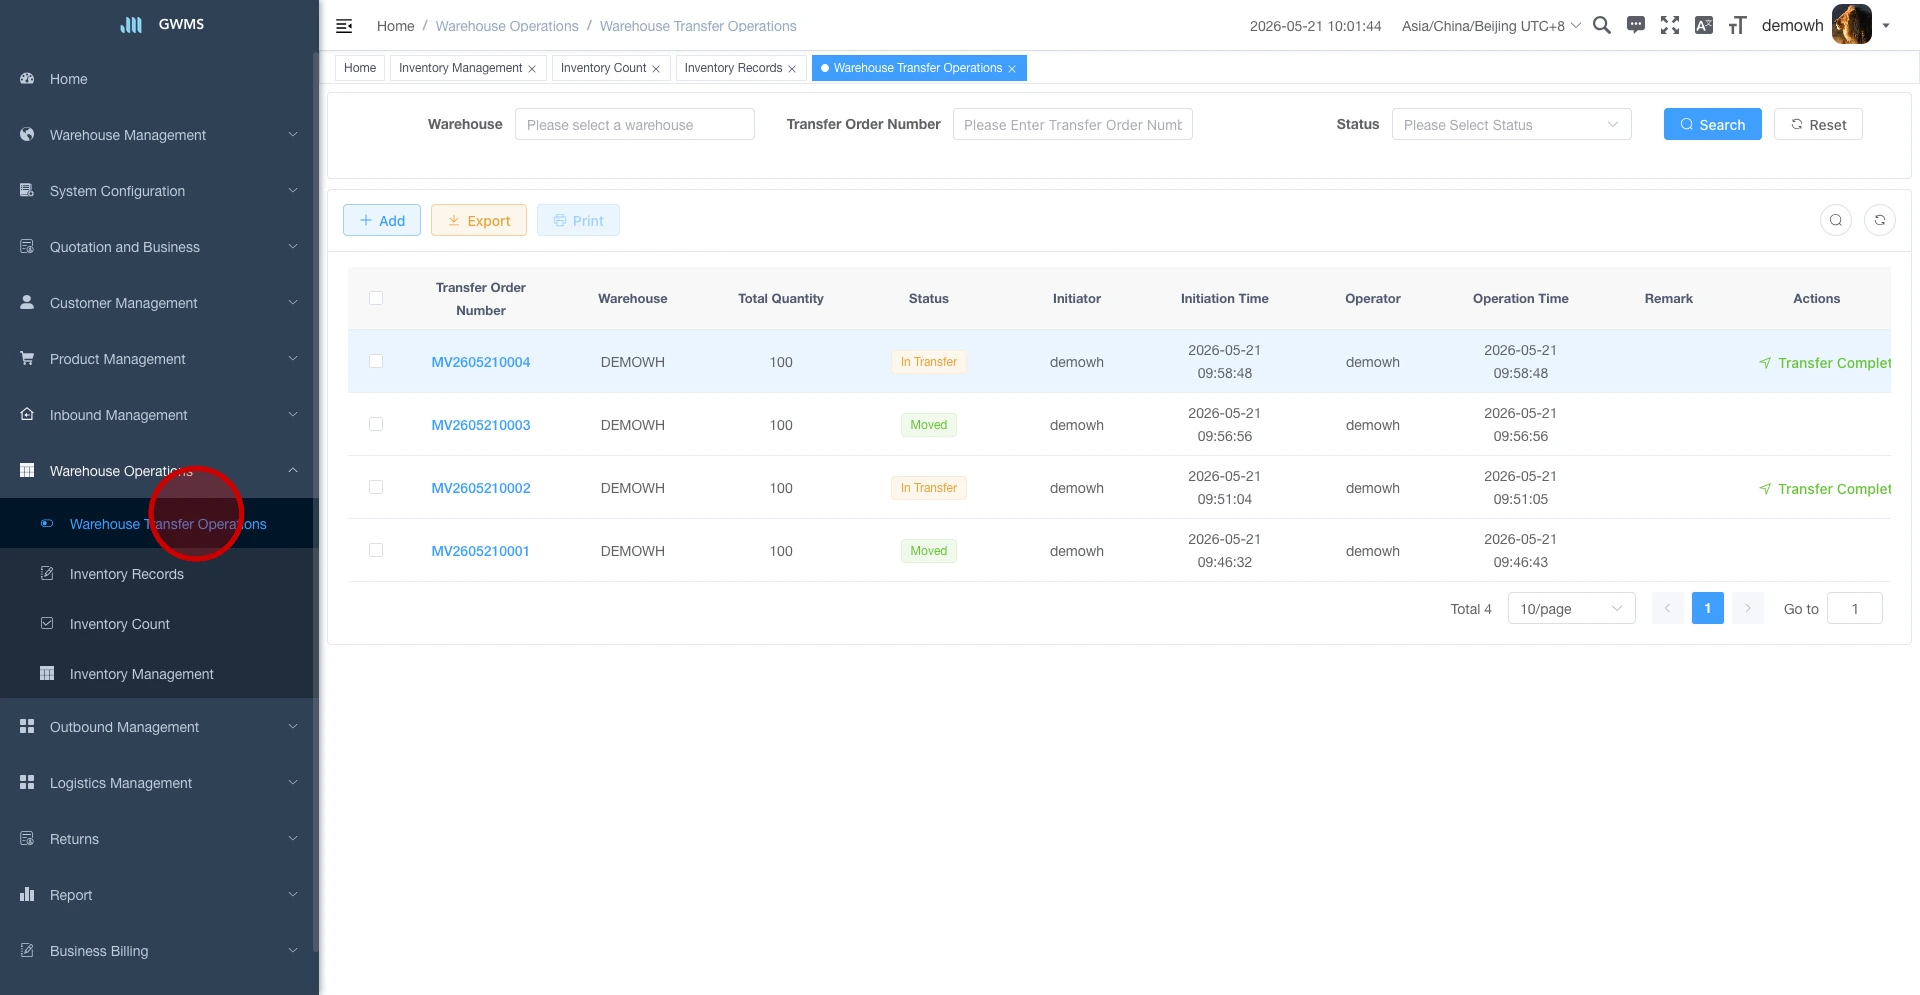The image size is (1920, 995).
Task: Open the user menu caret arrow
Action: (x=1886, y=26)
